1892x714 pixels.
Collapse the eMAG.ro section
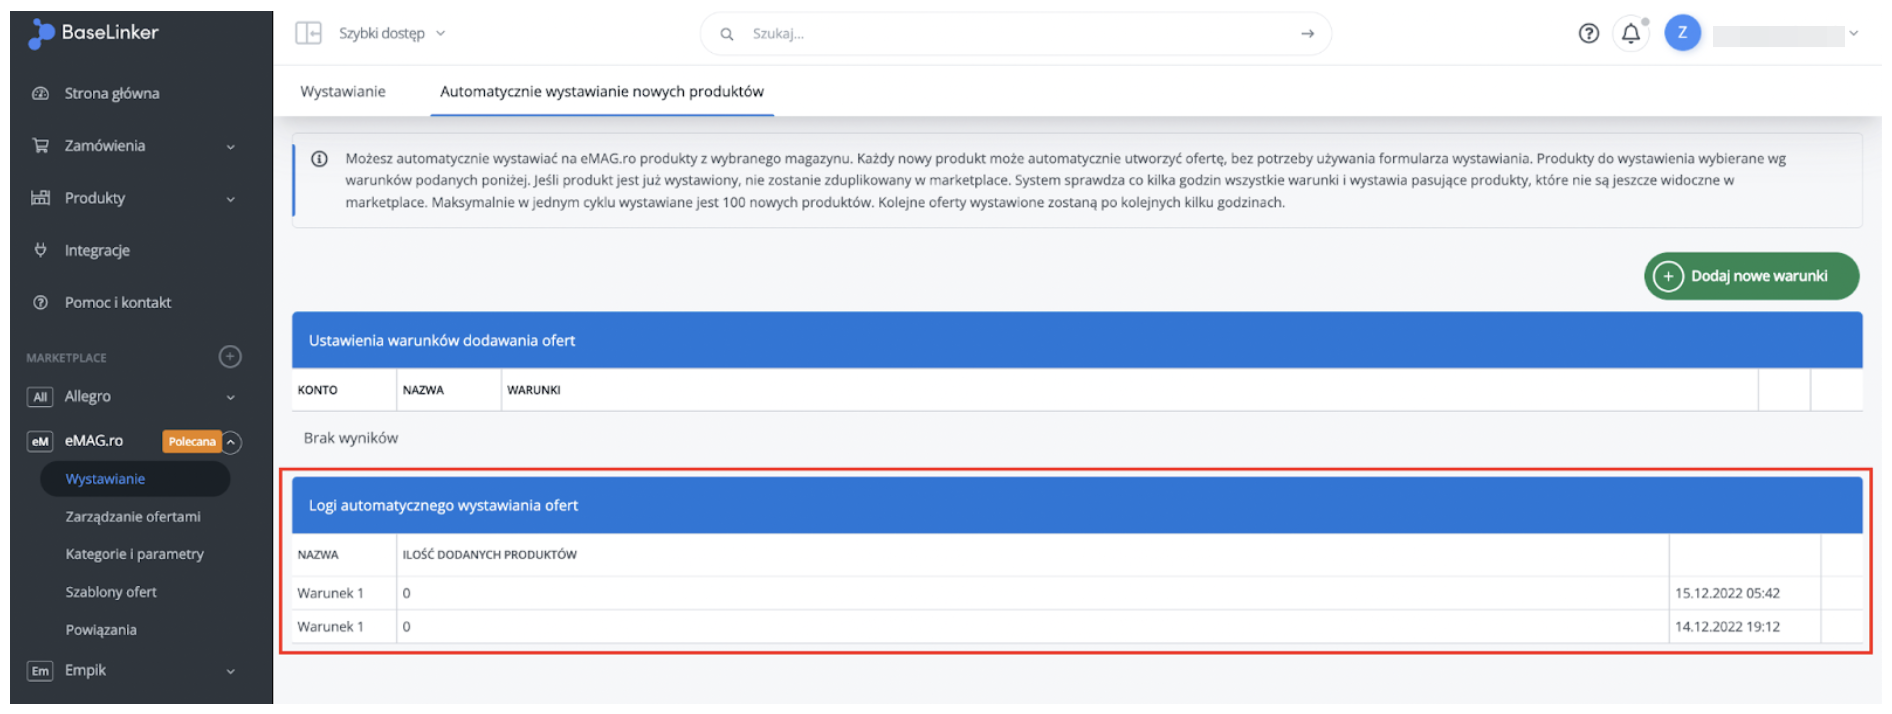[231, 441]
